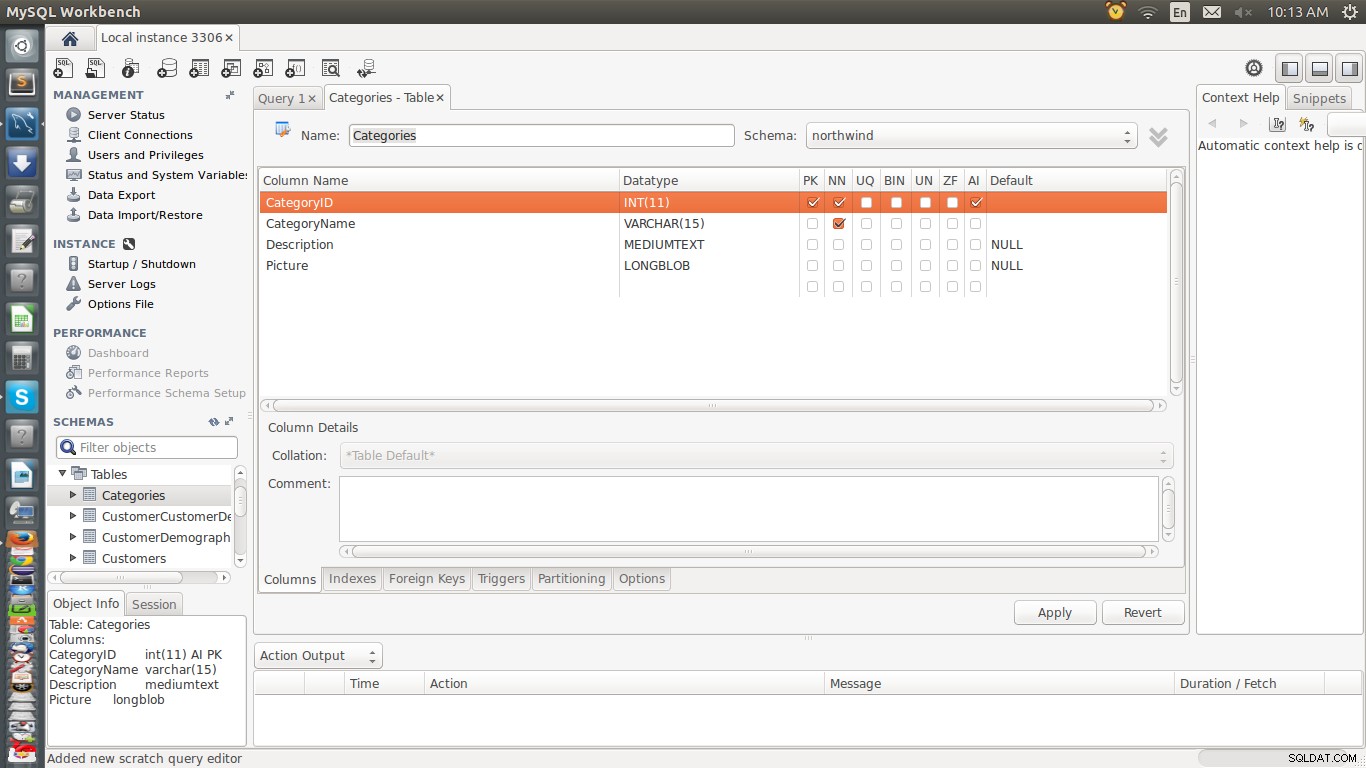Open the mail indicator in top bar
The height and width of the screenshot is (768, 1366).
click(1212, 12)
